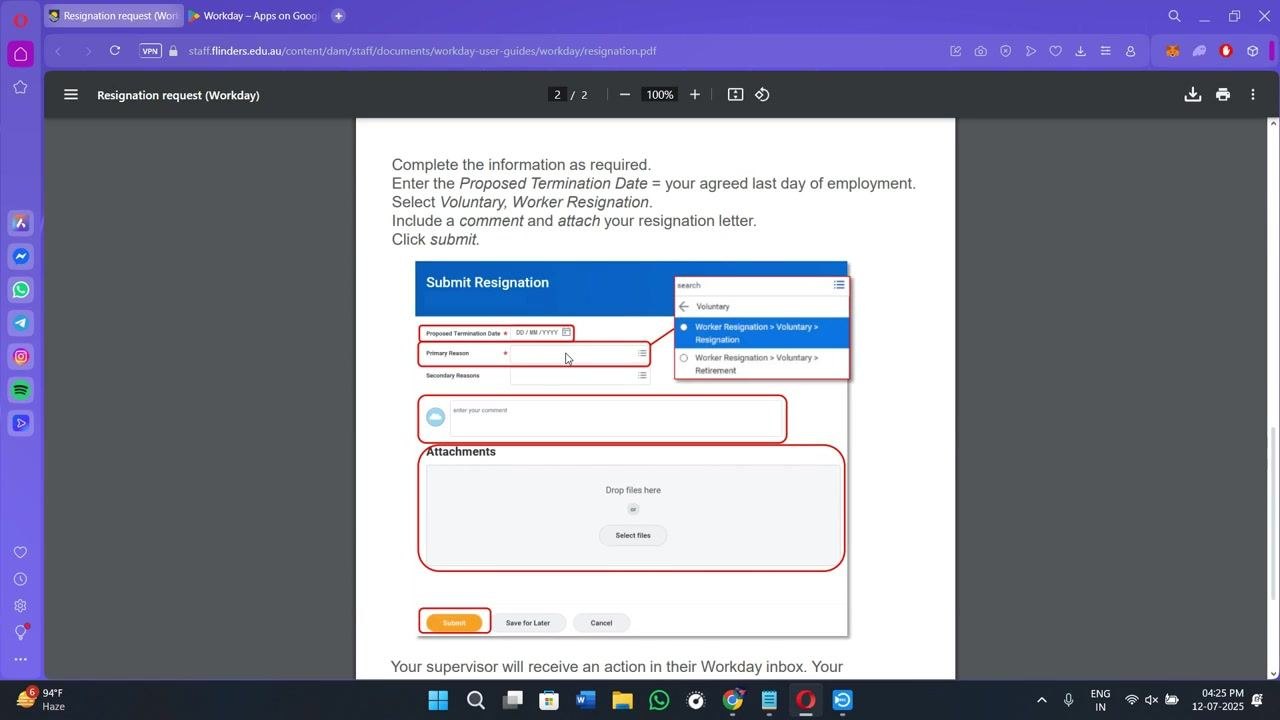Toggle the VPN badge in address bar
The width and height of the screenshot is (1280, 720).
[150, 51]
